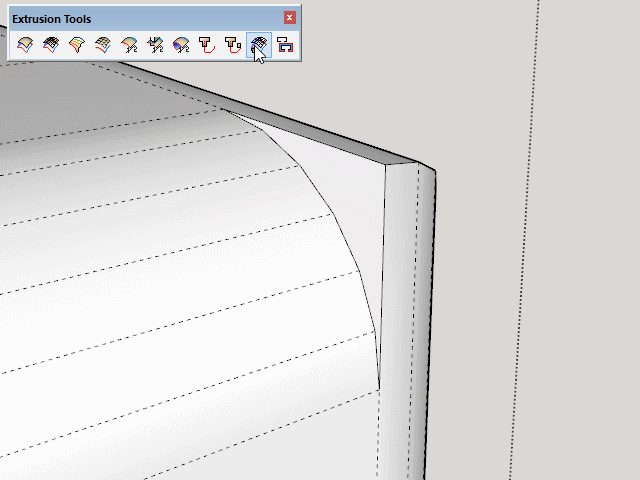Click the rounded vertical corner strip
640x480 pixels.
point(405,320)
